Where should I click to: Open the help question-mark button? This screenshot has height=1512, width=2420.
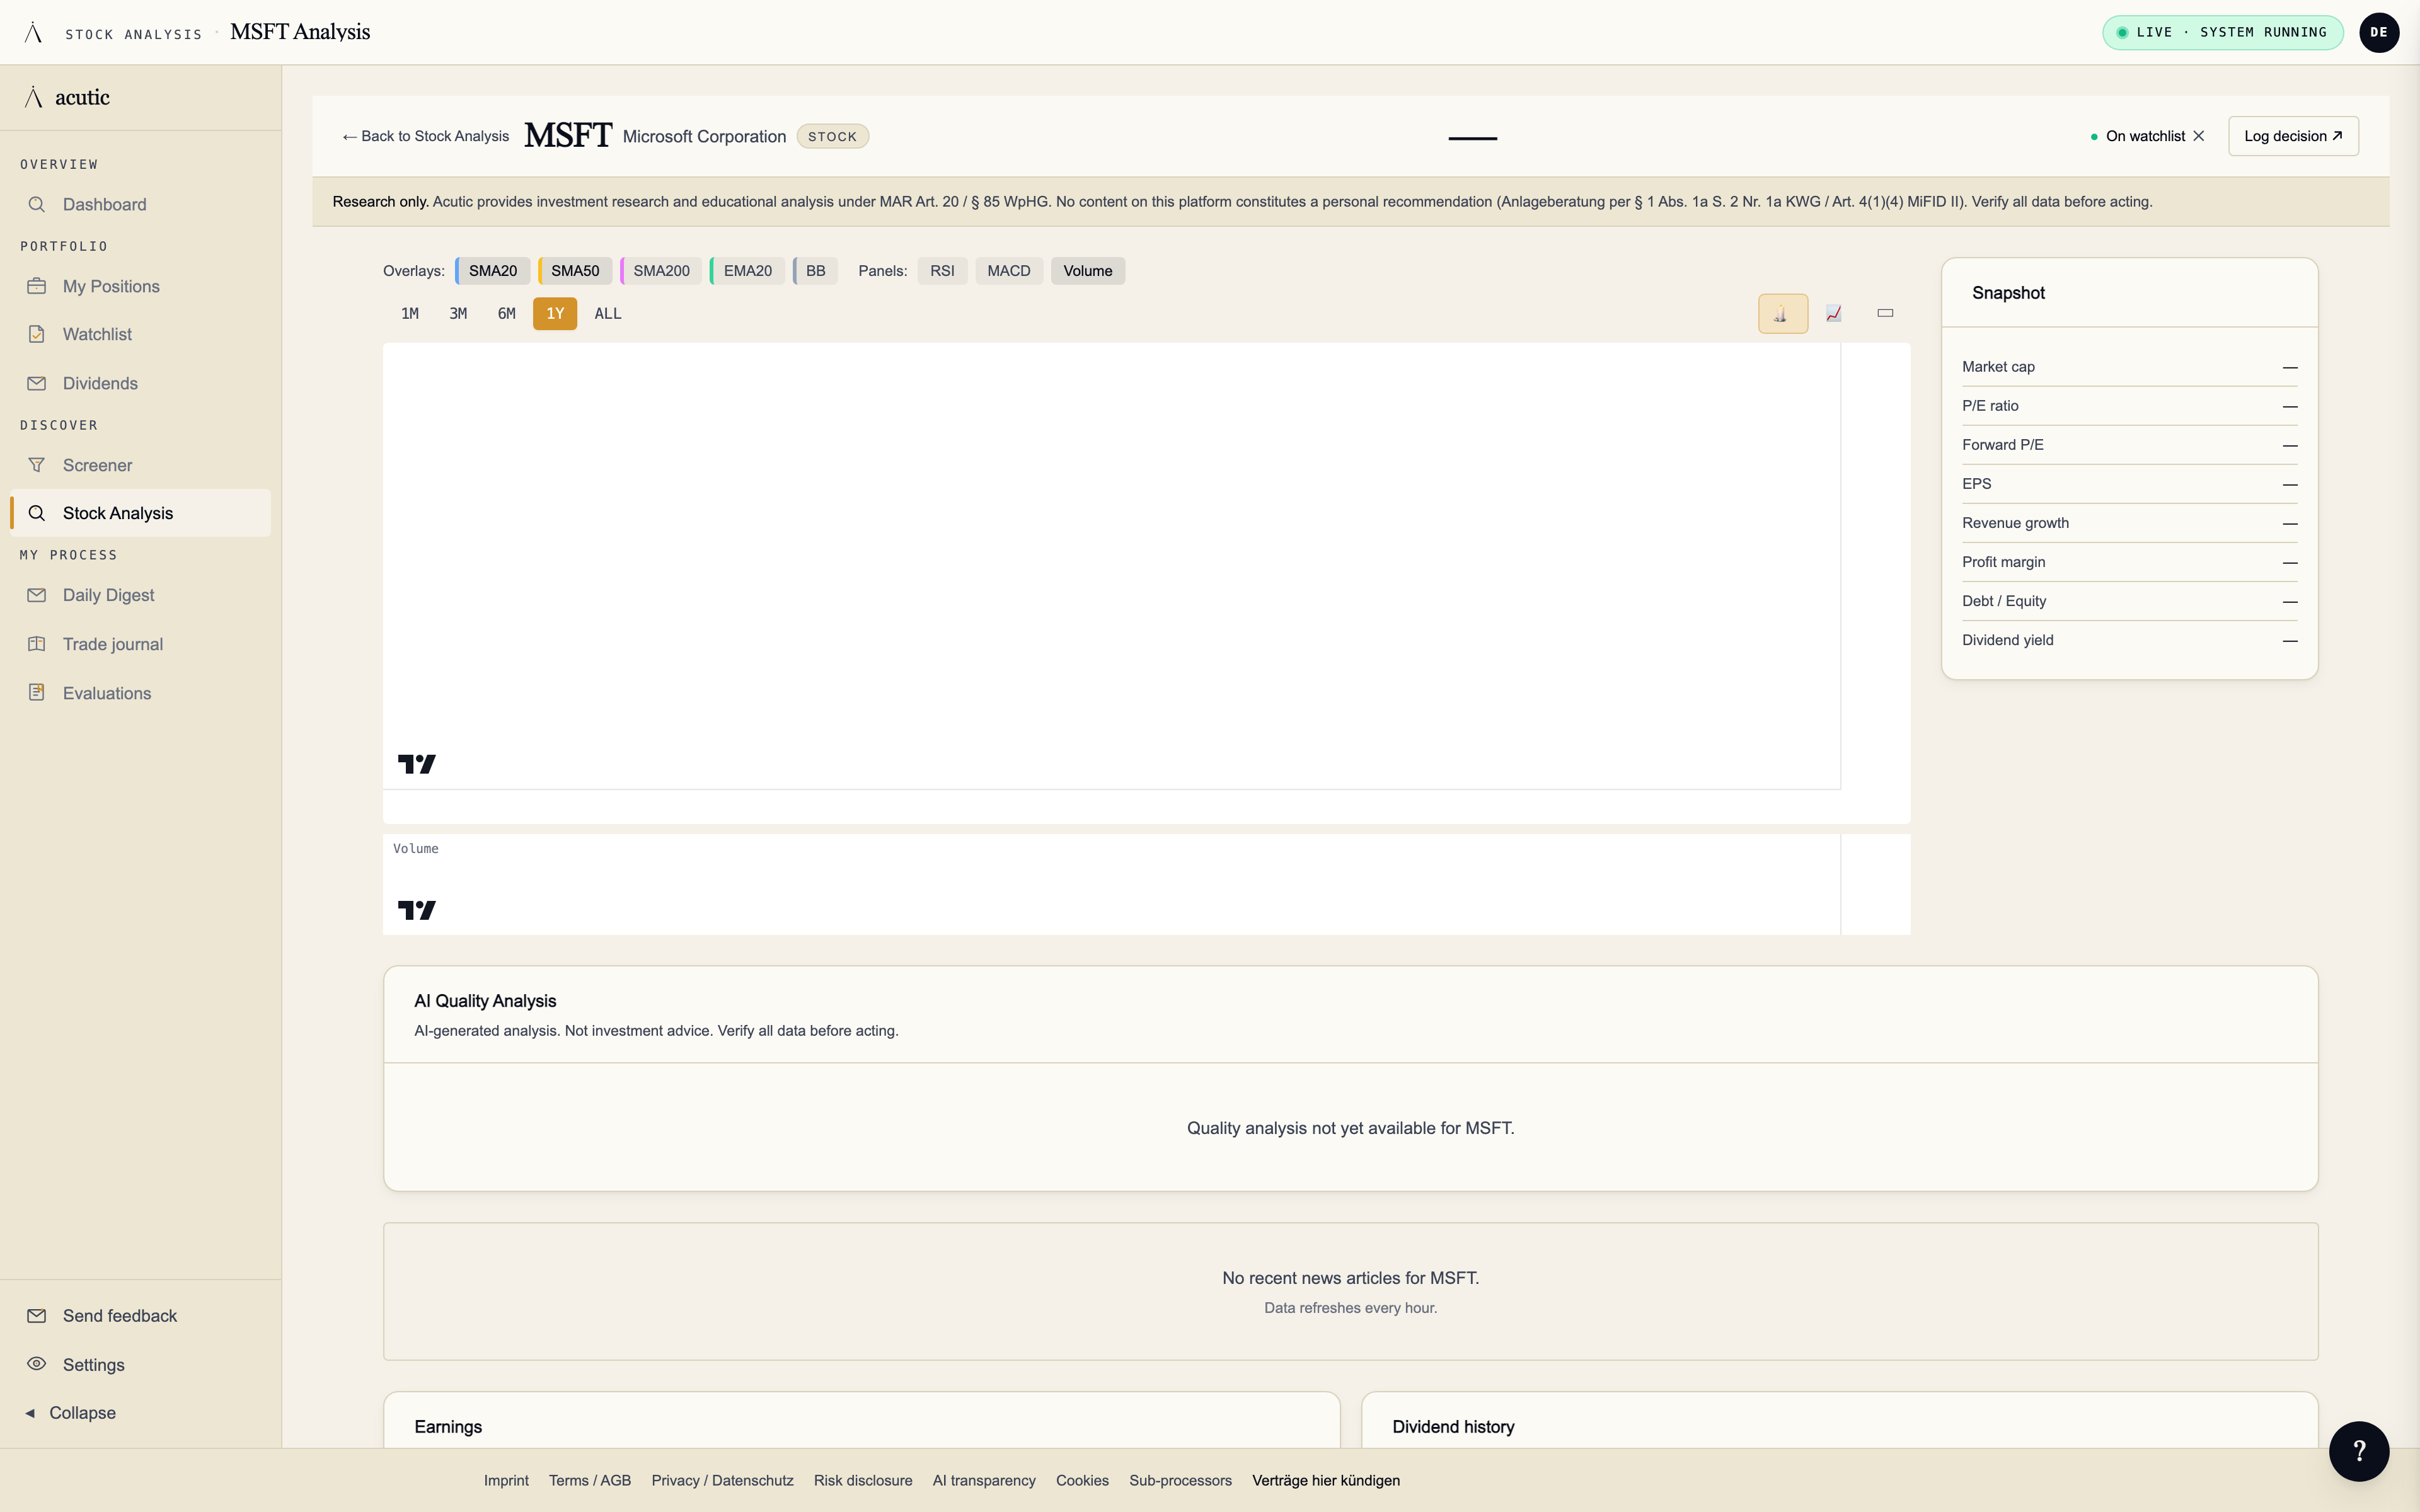[x=2358, y=1451]
